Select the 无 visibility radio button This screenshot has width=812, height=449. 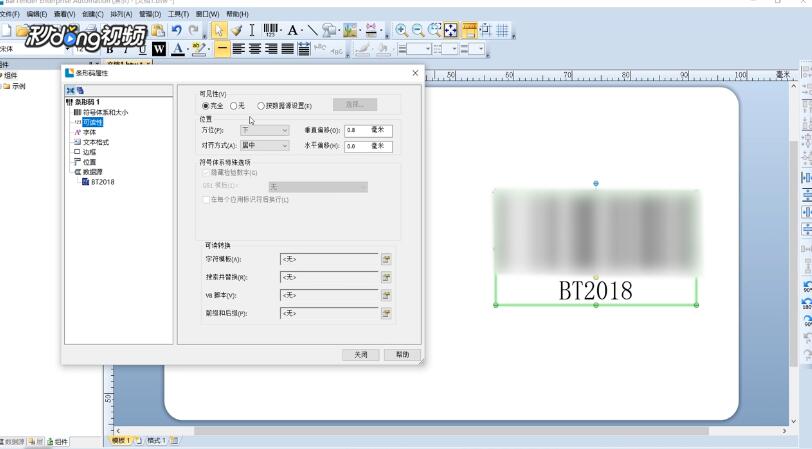tap(234, 106)
